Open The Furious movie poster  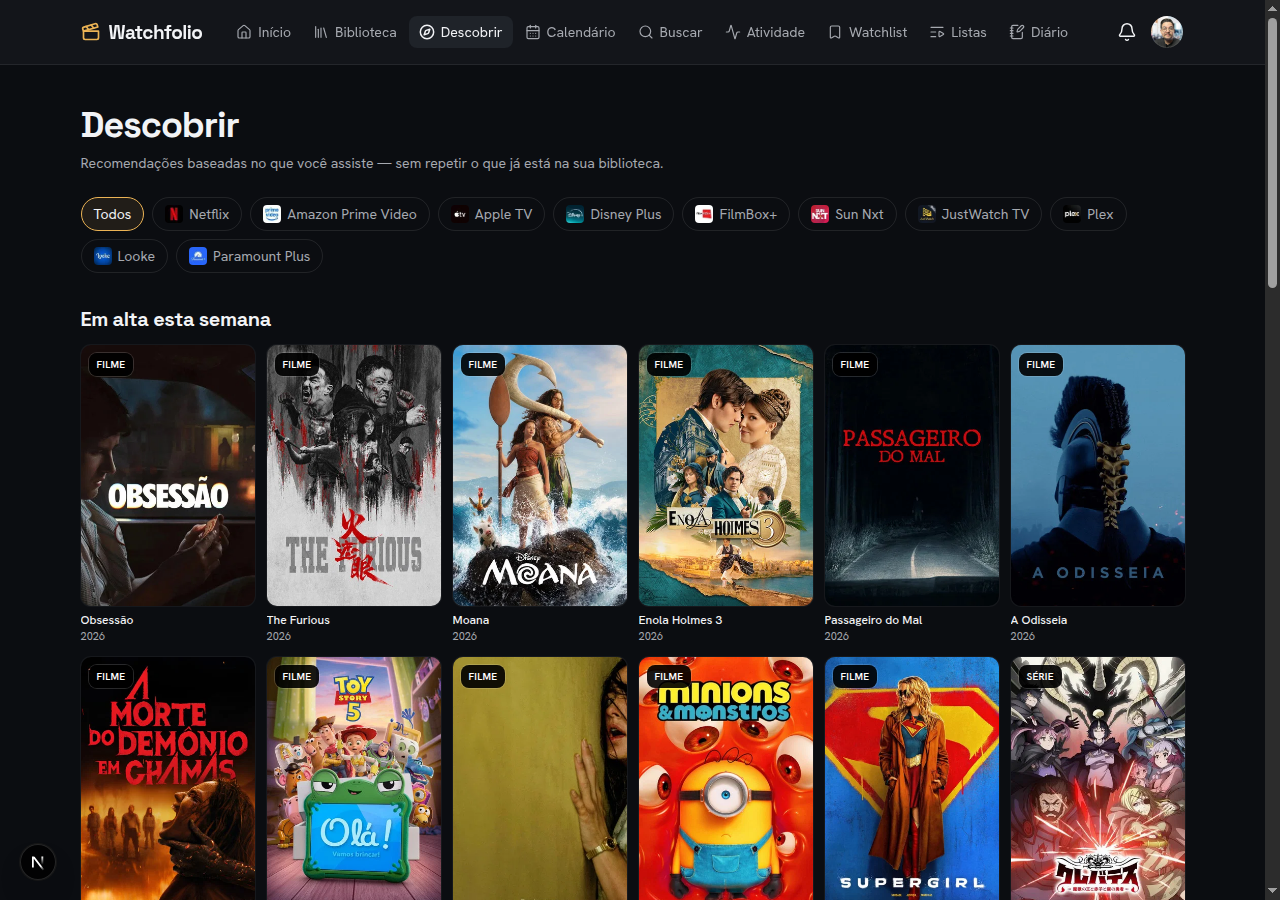[354, 475]
